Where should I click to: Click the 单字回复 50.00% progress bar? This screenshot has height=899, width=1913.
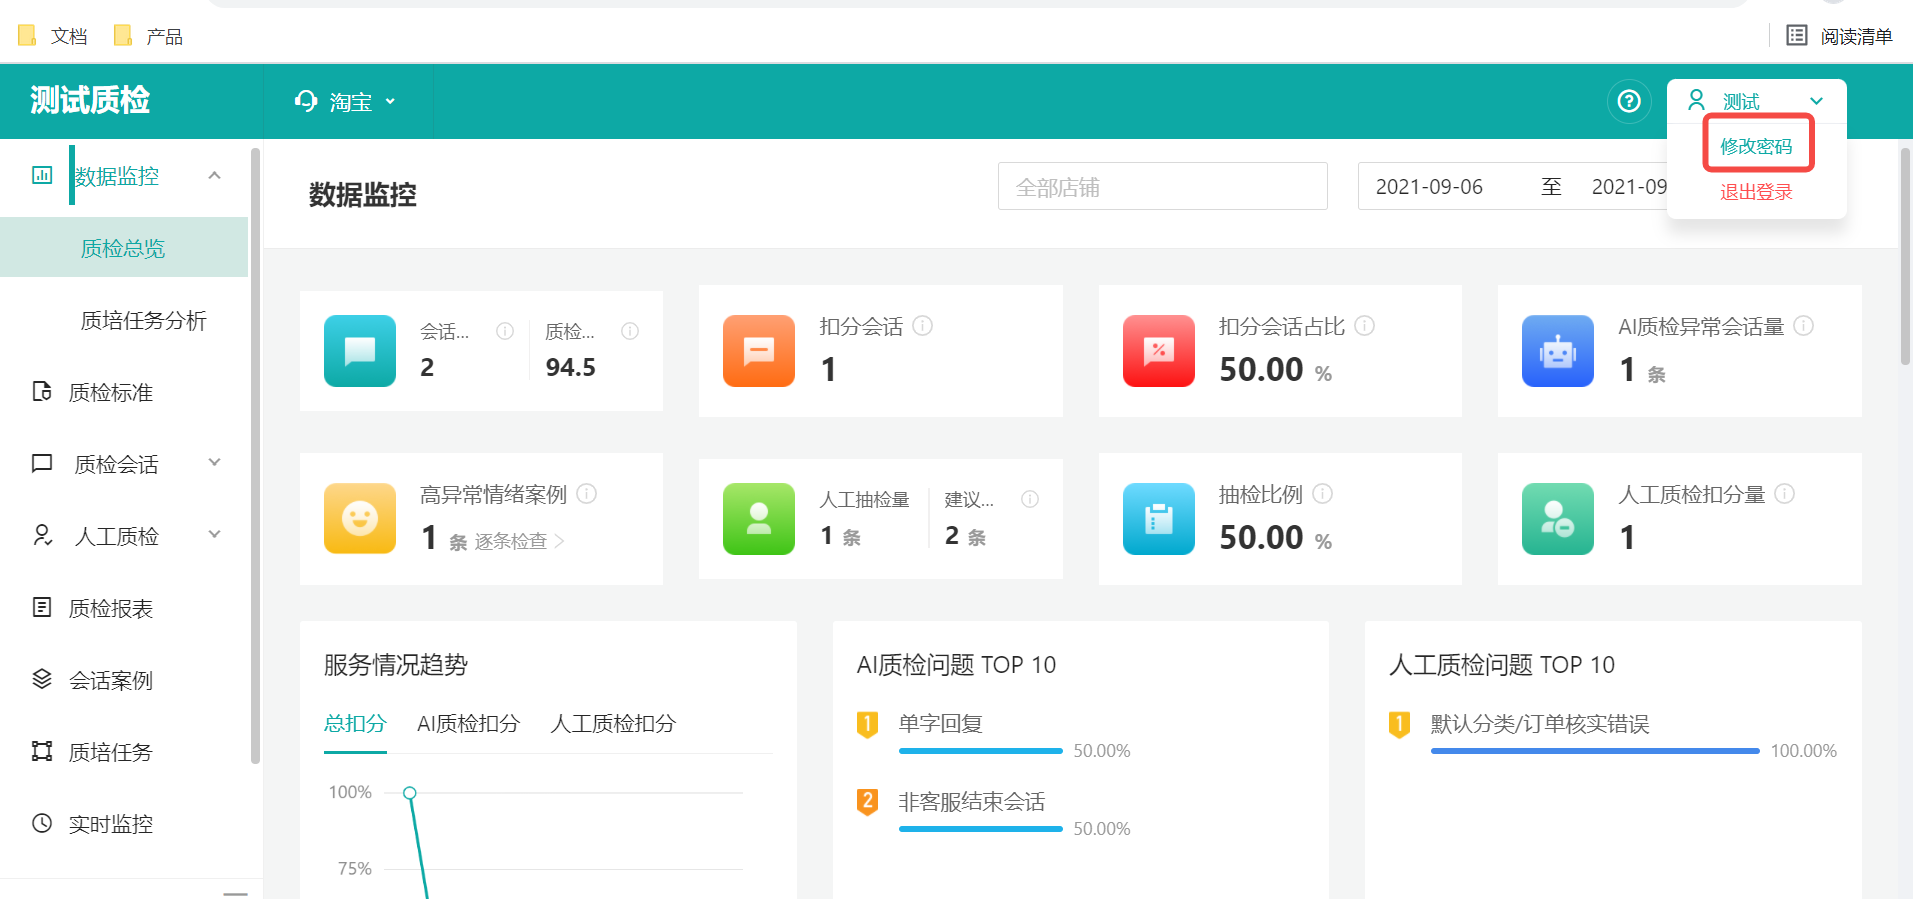[981, 751]
